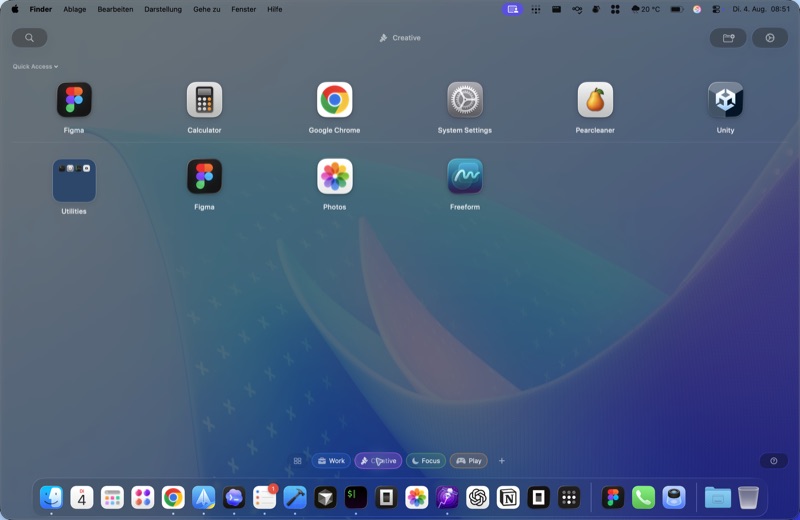Open the Fenster menu
Viewport: 800px width, 520px height.
point(243,9)
